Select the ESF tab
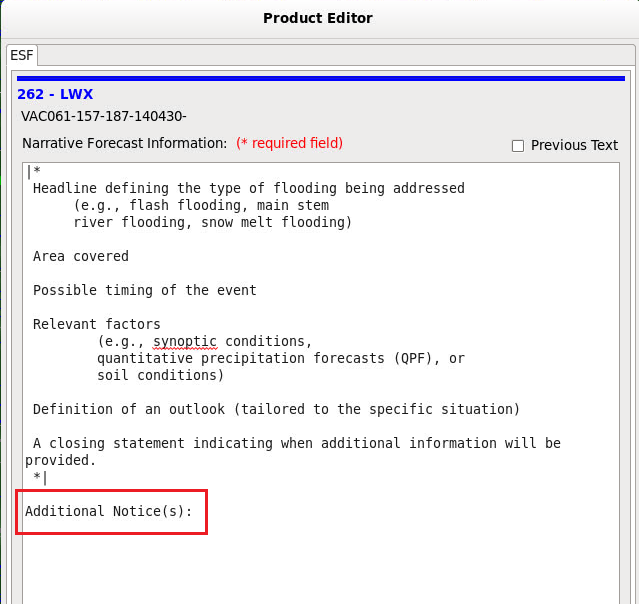Image resolution: width=639 pixels, height=604 pixels. [22, 55]
